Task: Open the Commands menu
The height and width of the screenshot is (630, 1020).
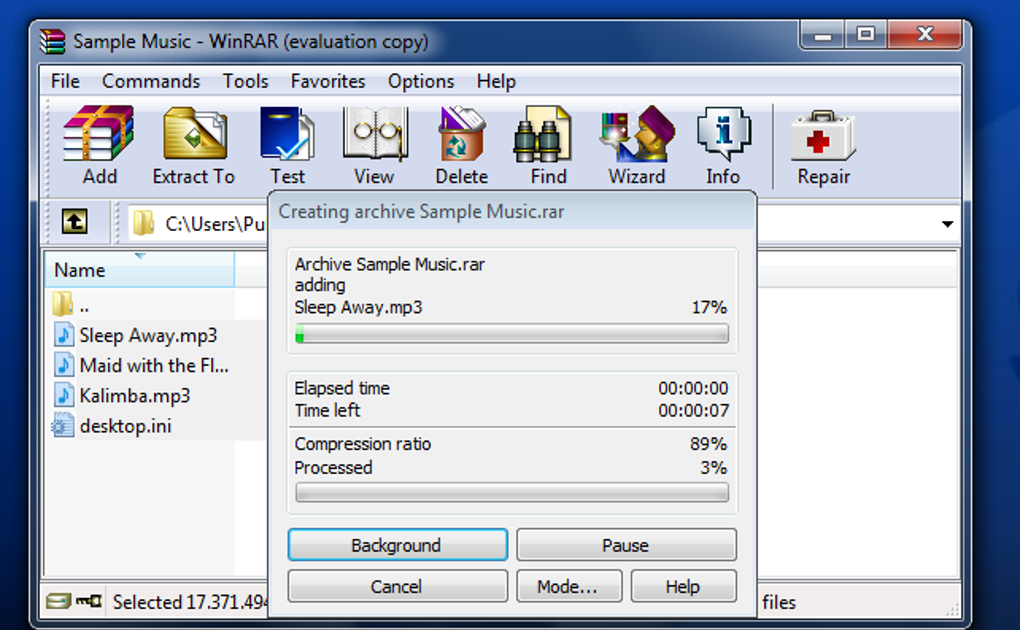Action: pyautogui.click(x=151, y=81)
